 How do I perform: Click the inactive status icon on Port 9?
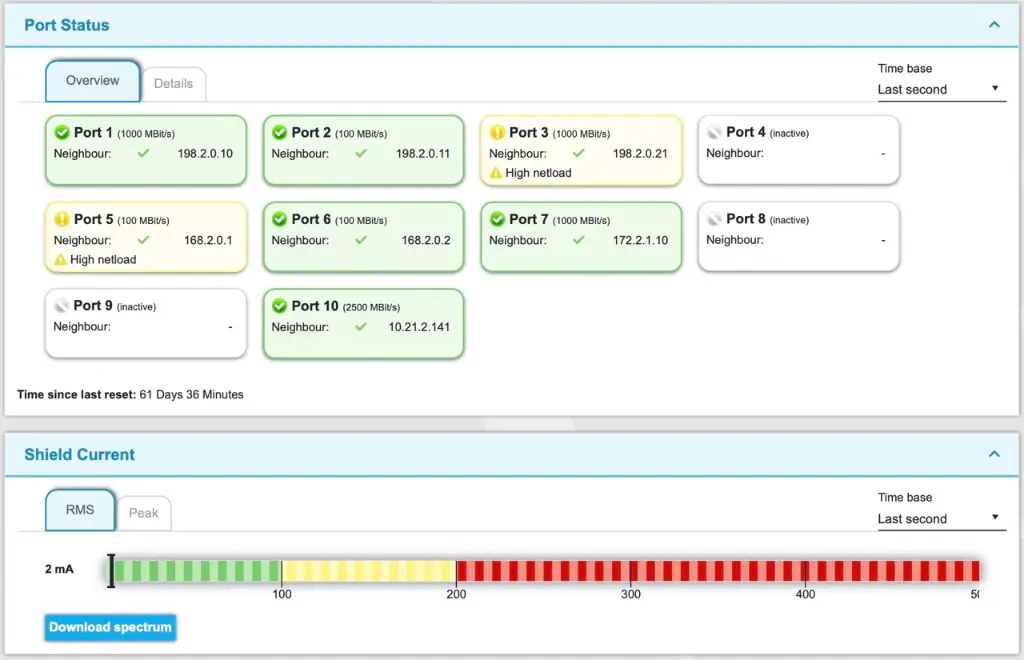click(61, 306)
